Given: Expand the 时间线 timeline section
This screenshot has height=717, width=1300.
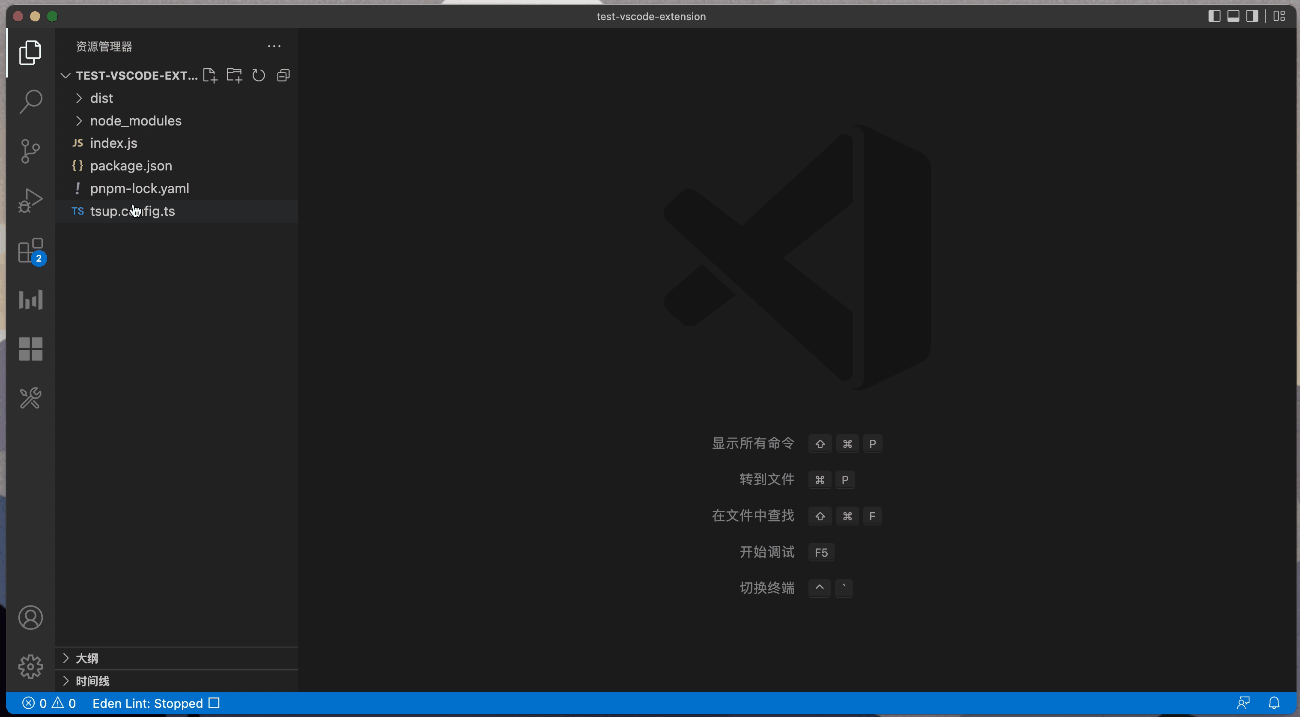Looking at the screenshot, I should coord(176,681).
